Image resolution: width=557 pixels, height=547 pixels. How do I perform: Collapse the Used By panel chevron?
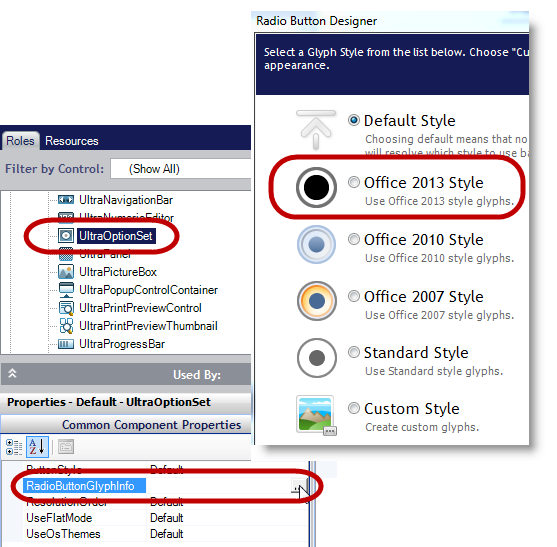12,373
